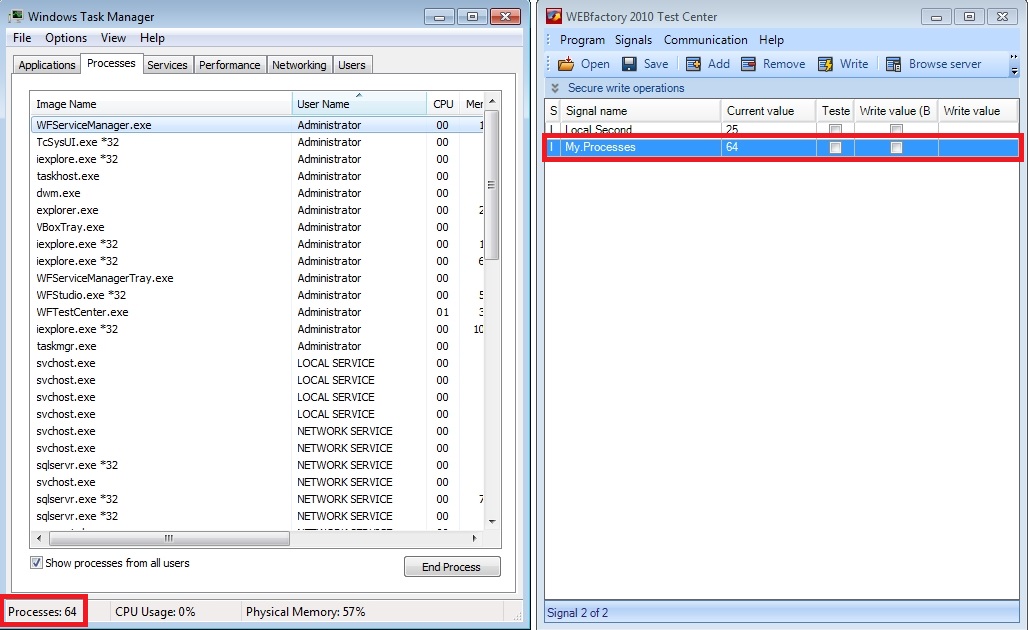Click the process list scroll down arrow
Viewport: 1028px width, 630px height.
[491, 522]
